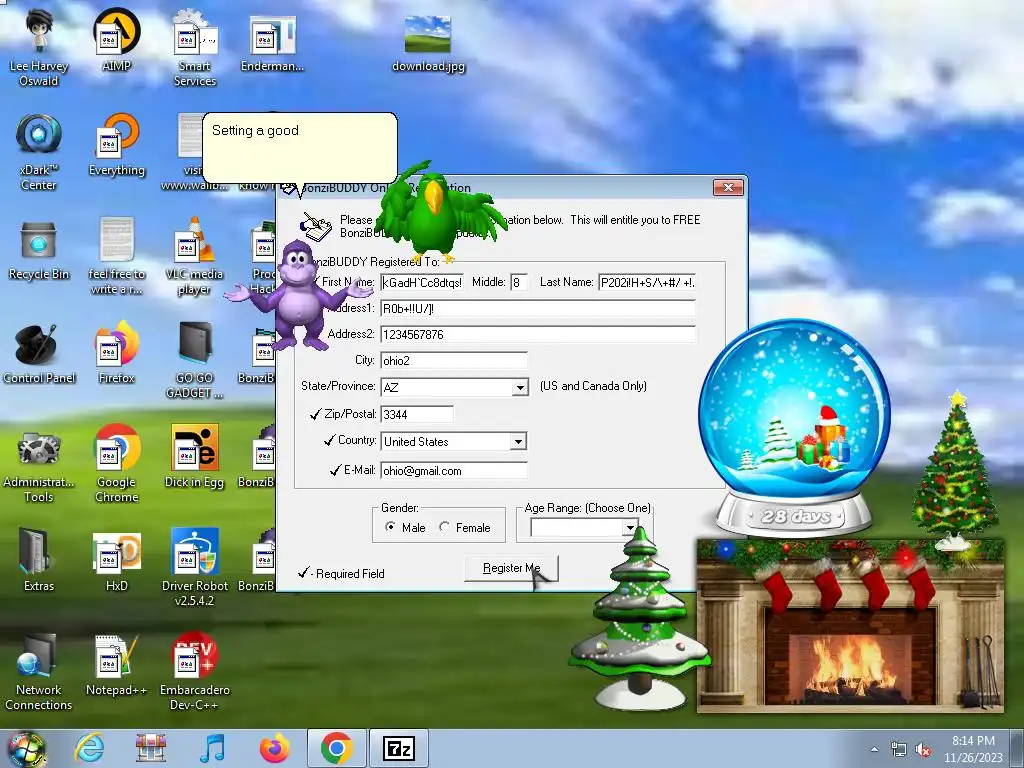Open the 'feel free to write a r...' text file
This screenshot has width=1024, height=768.
116,256
